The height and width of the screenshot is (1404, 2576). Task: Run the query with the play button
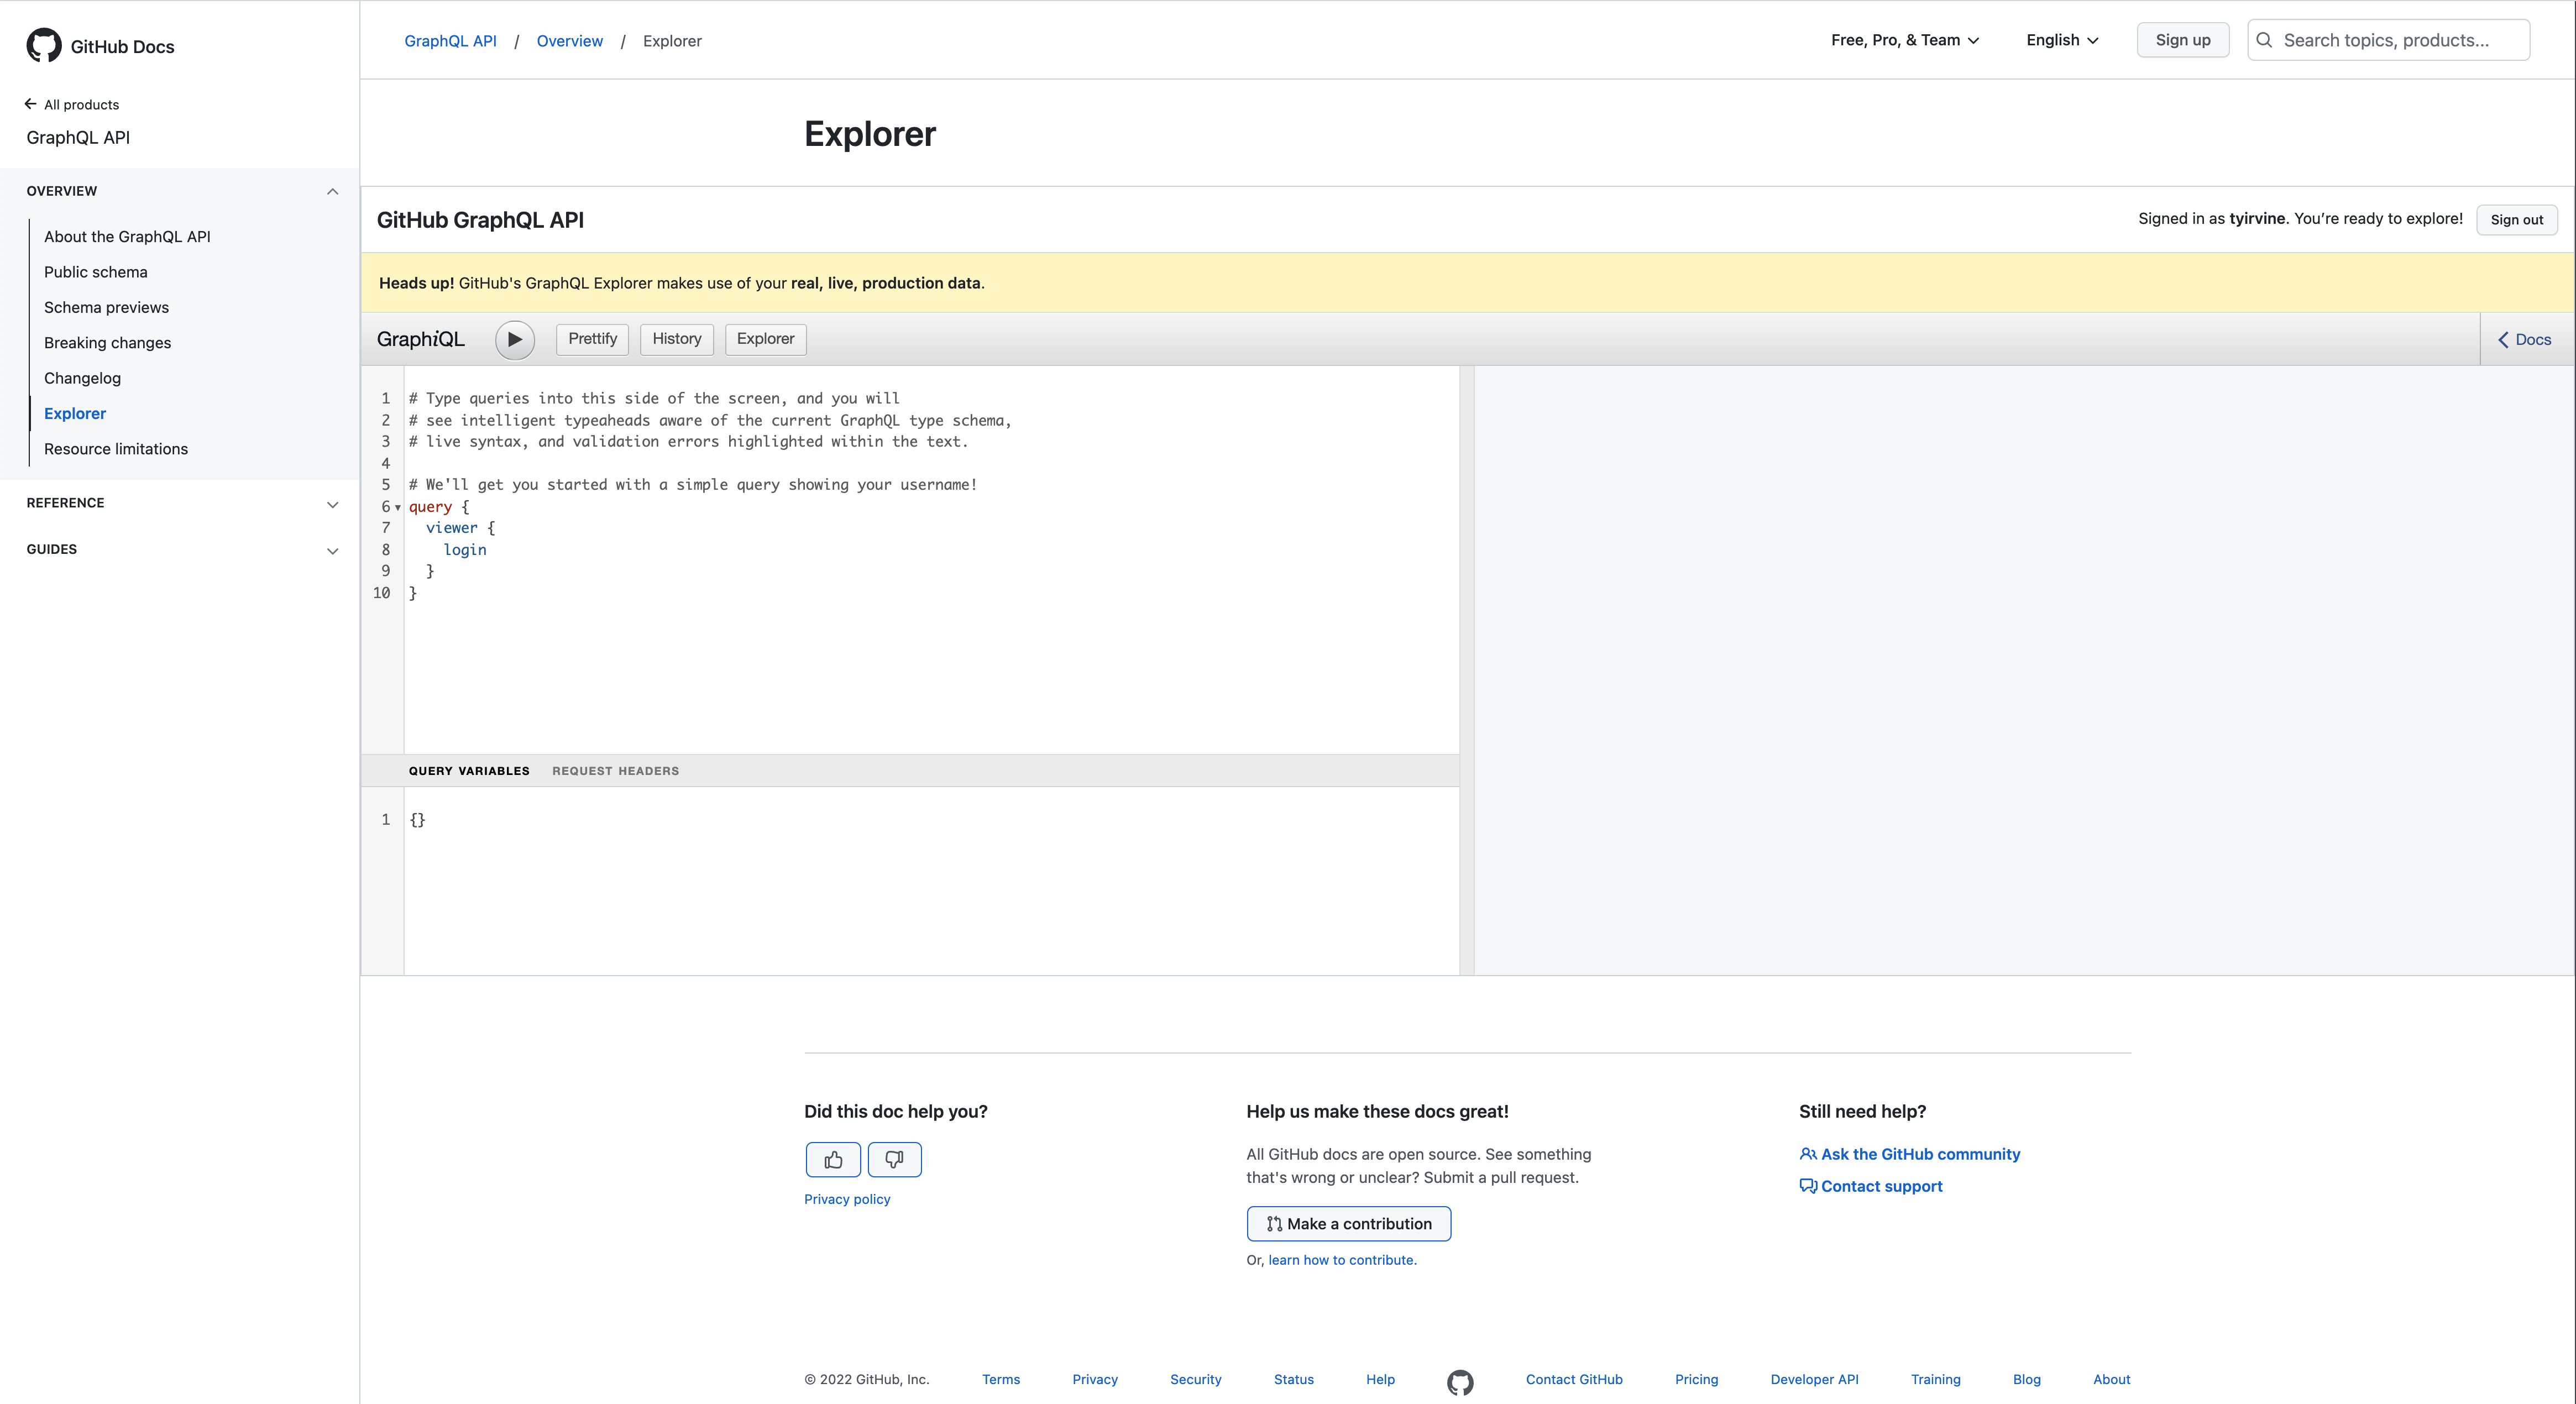[x=514, y=339]
